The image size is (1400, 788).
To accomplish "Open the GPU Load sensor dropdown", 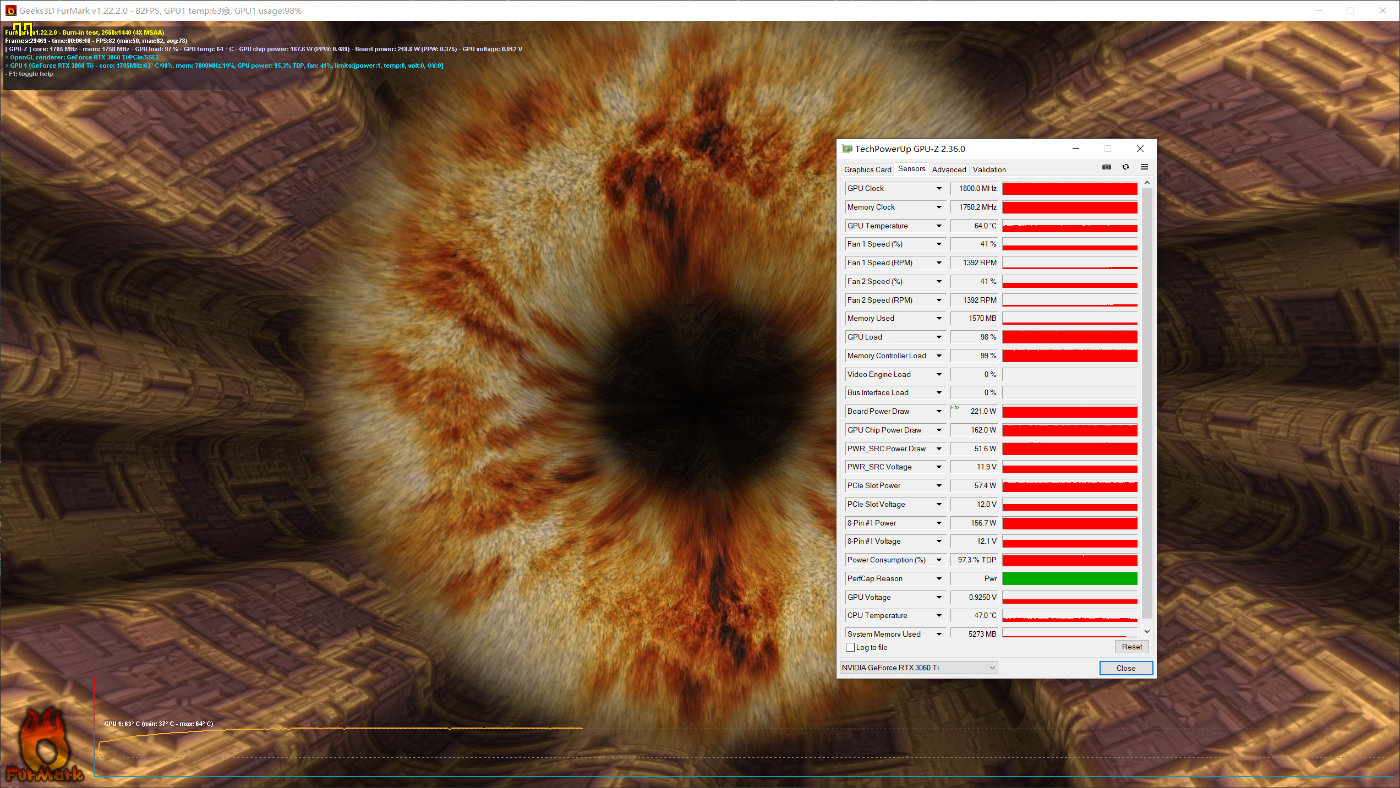I will [x=939, y=337].
